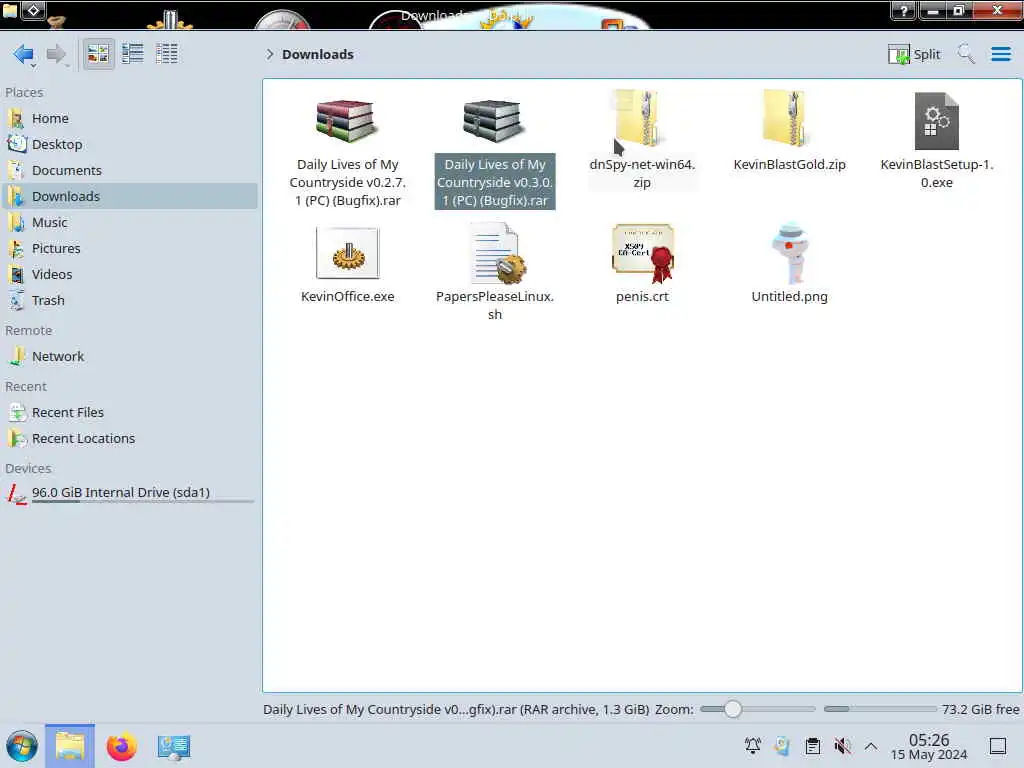This screenshot has width=1024, height=768.
Task: Open Pictures in Places
Action: (130, 249)
